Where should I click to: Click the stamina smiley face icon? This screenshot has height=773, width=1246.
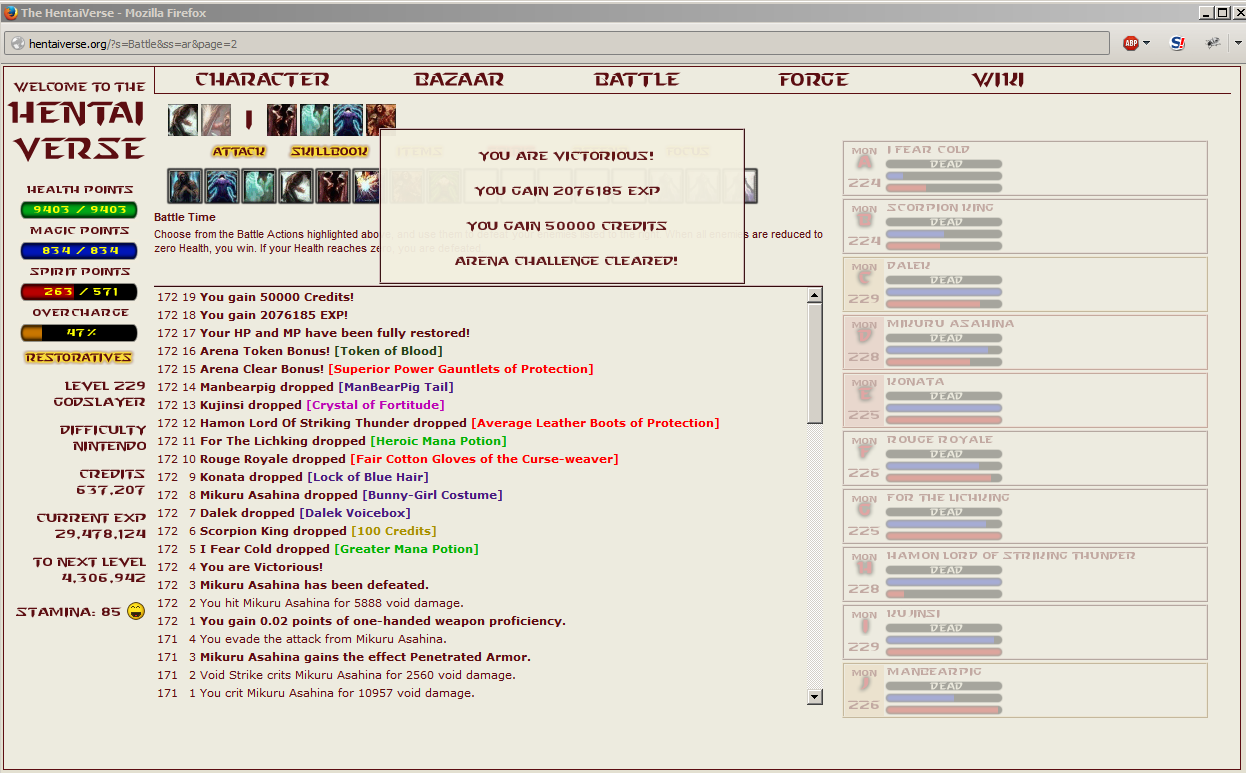click(x=136, y=611)
